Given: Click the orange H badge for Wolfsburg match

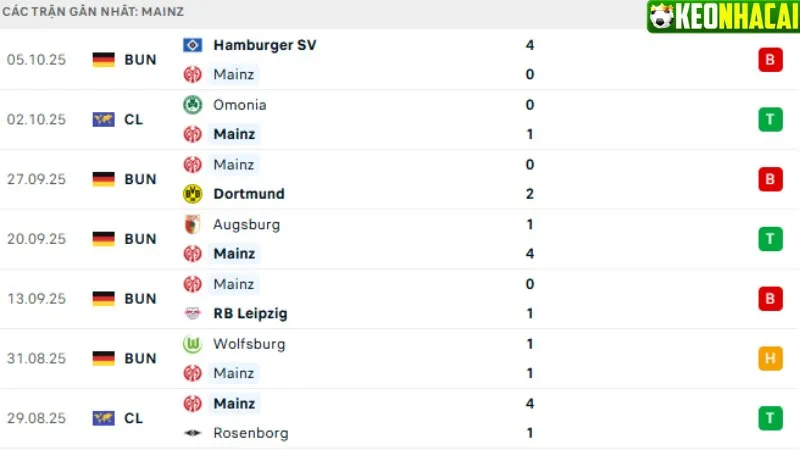Looking at the screenshot, I should coord(769,359).
